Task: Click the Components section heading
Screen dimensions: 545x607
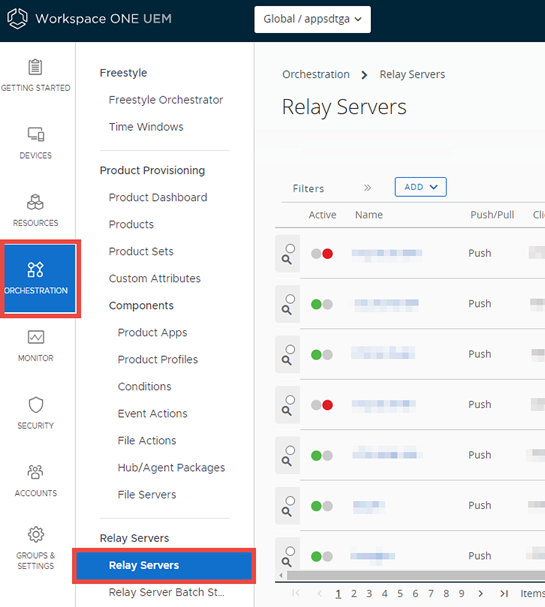Action: (141, 305)
